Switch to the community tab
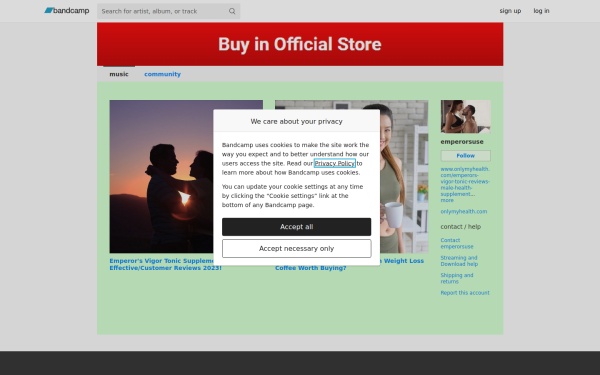This screenshot has width=600, height=375. pyautogui.click(x=162, y=74)
